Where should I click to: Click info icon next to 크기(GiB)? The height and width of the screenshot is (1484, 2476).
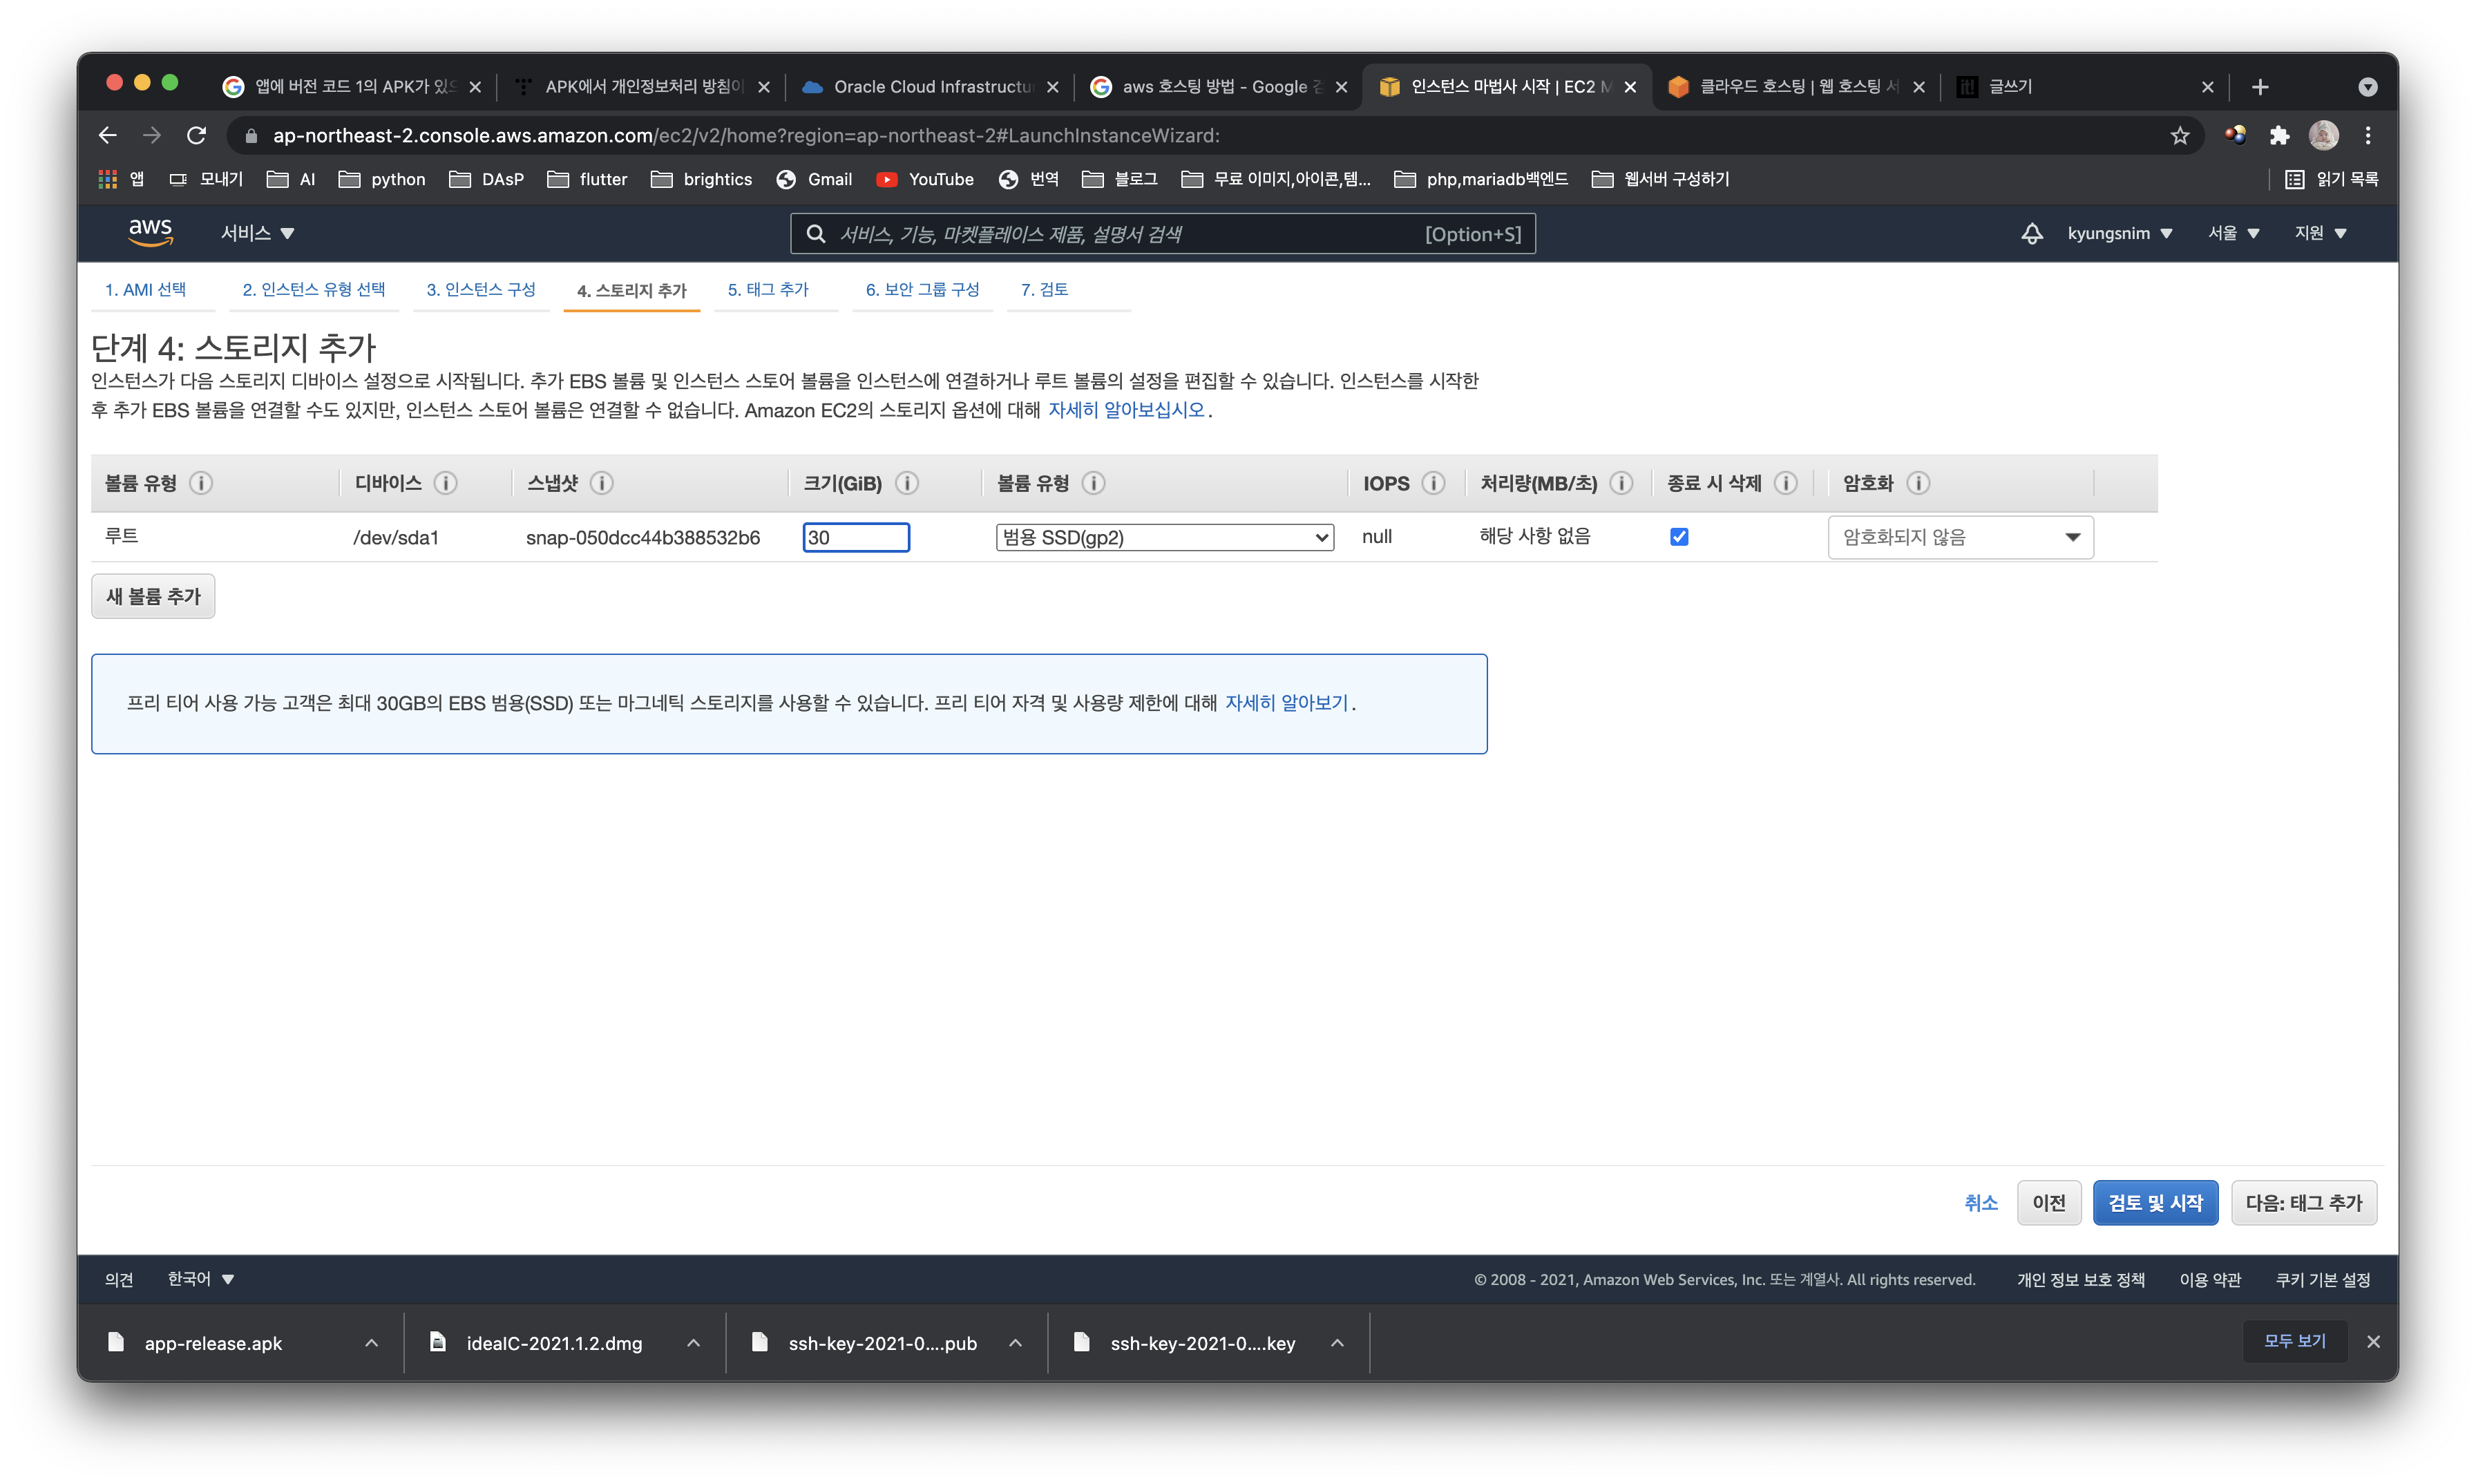pos(907,483)
